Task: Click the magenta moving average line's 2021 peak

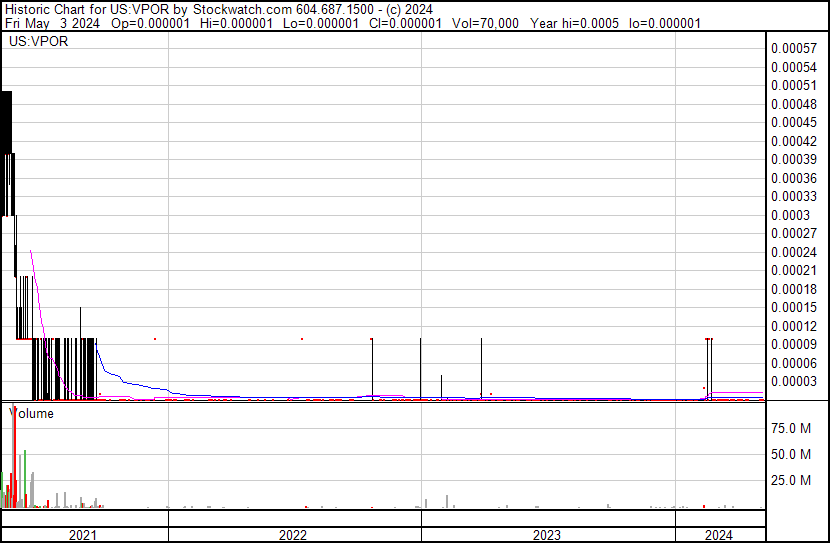Action: click(31, 251)
